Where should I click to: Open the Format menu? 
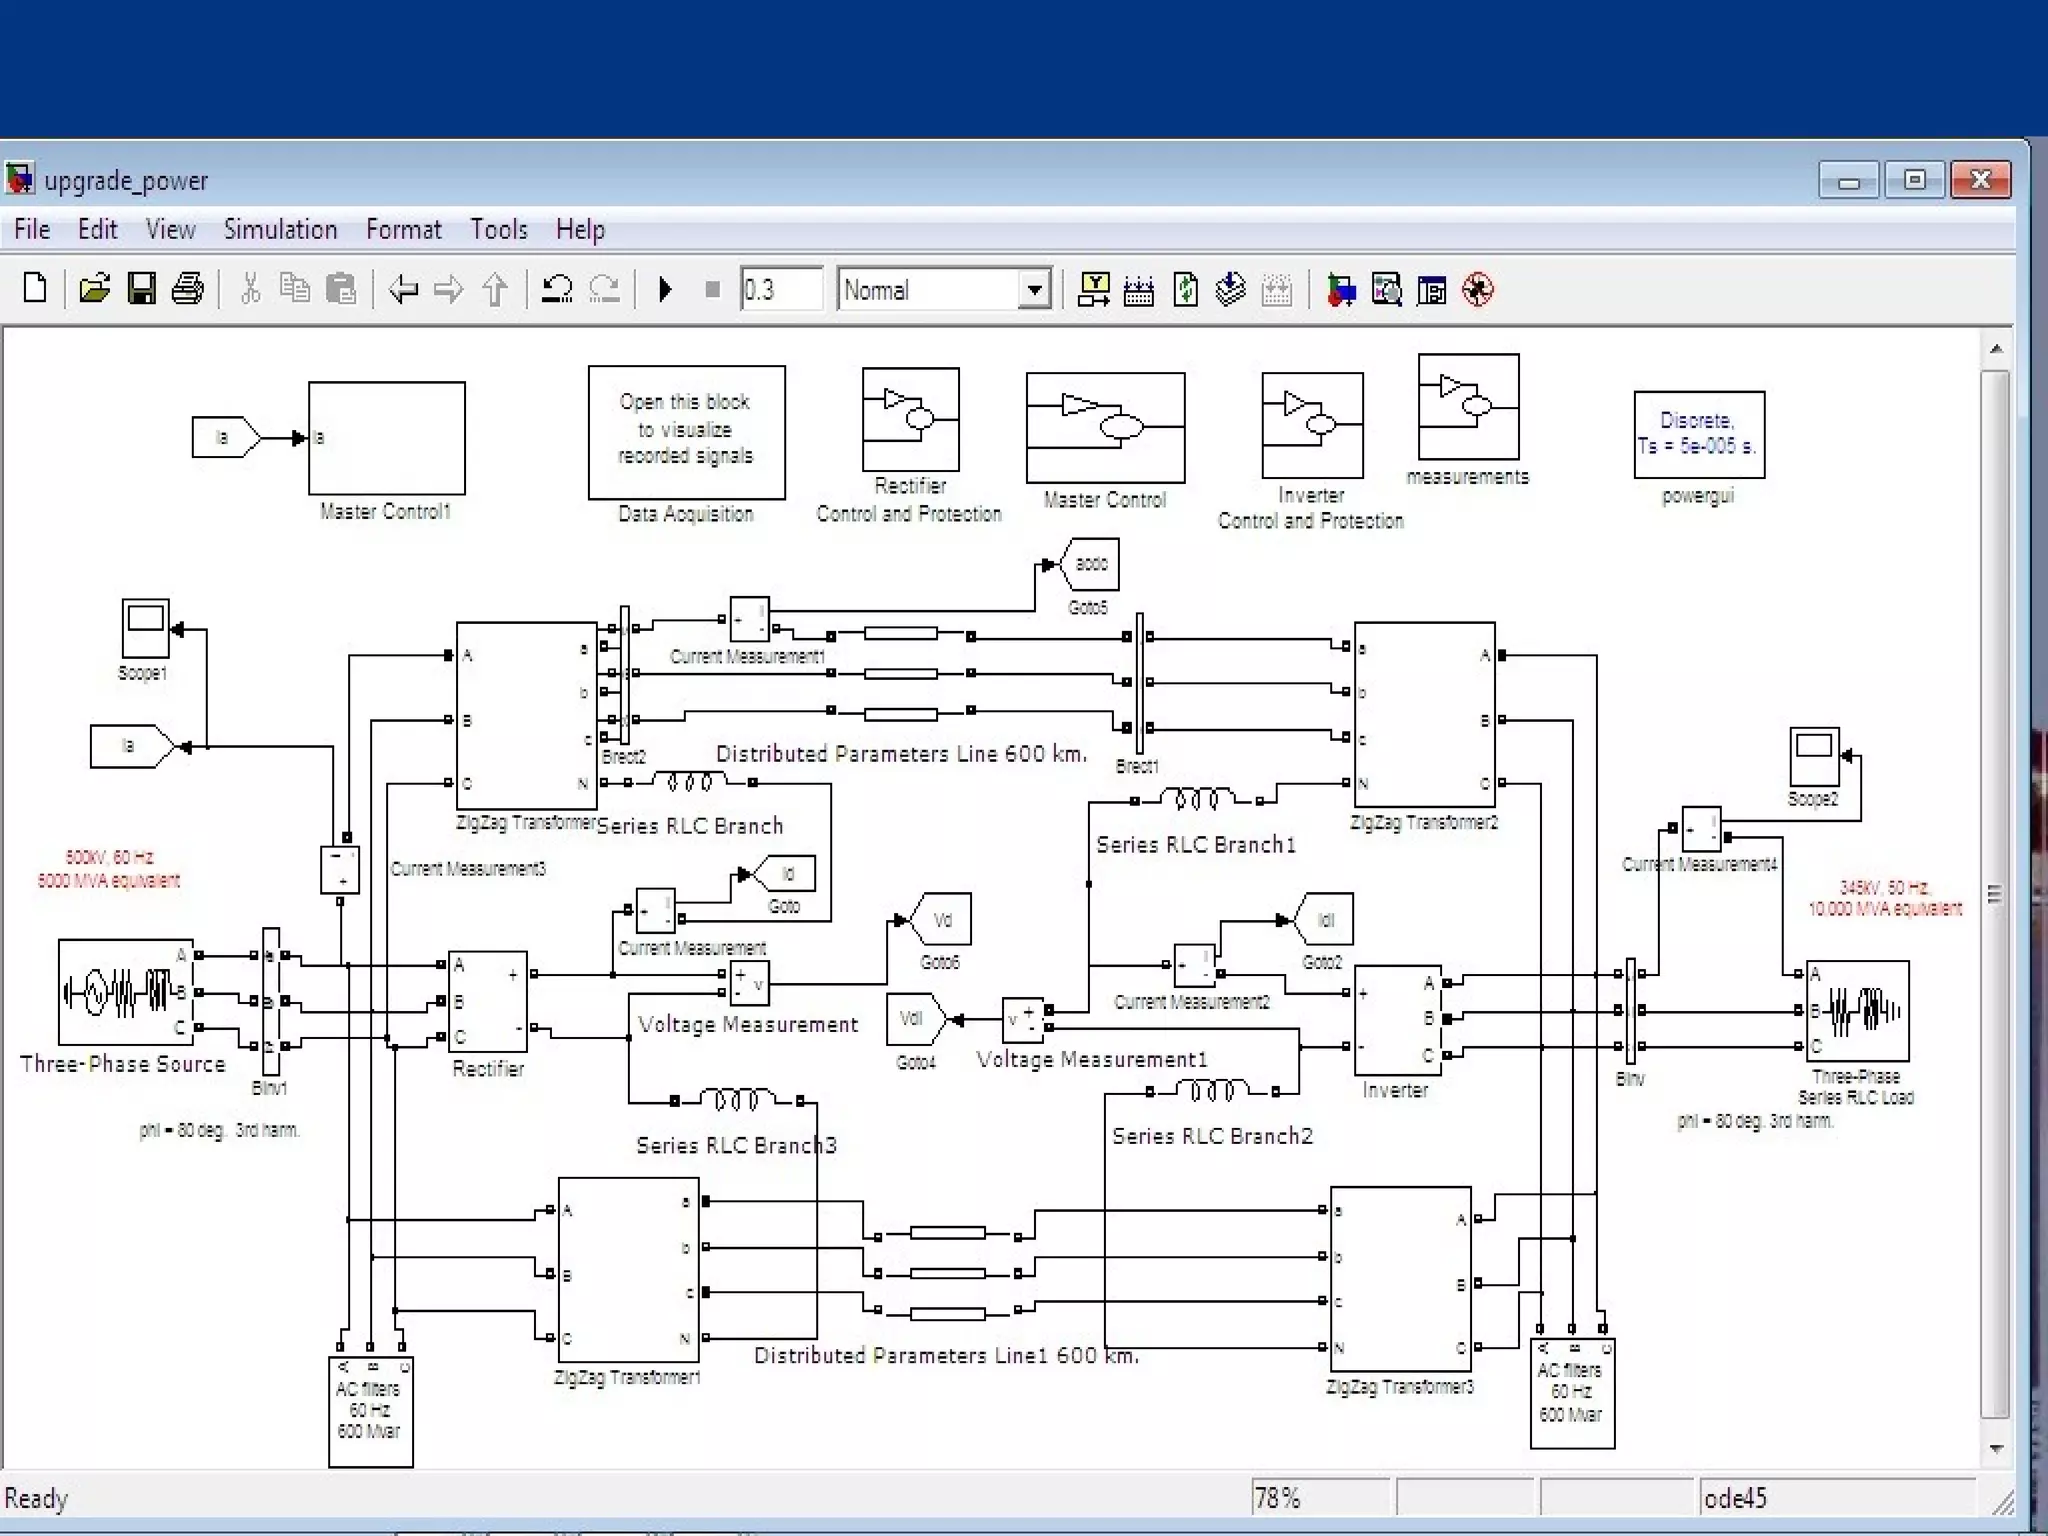[x=403, y=230]
